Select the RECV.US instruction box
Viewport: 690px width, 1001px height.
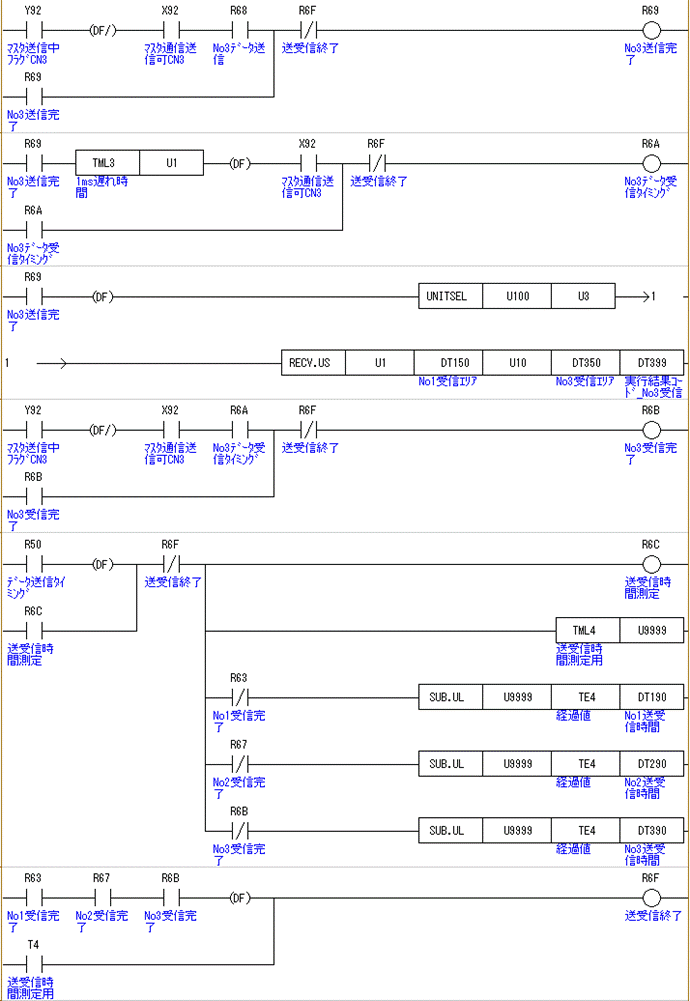[x=312, y=362]
